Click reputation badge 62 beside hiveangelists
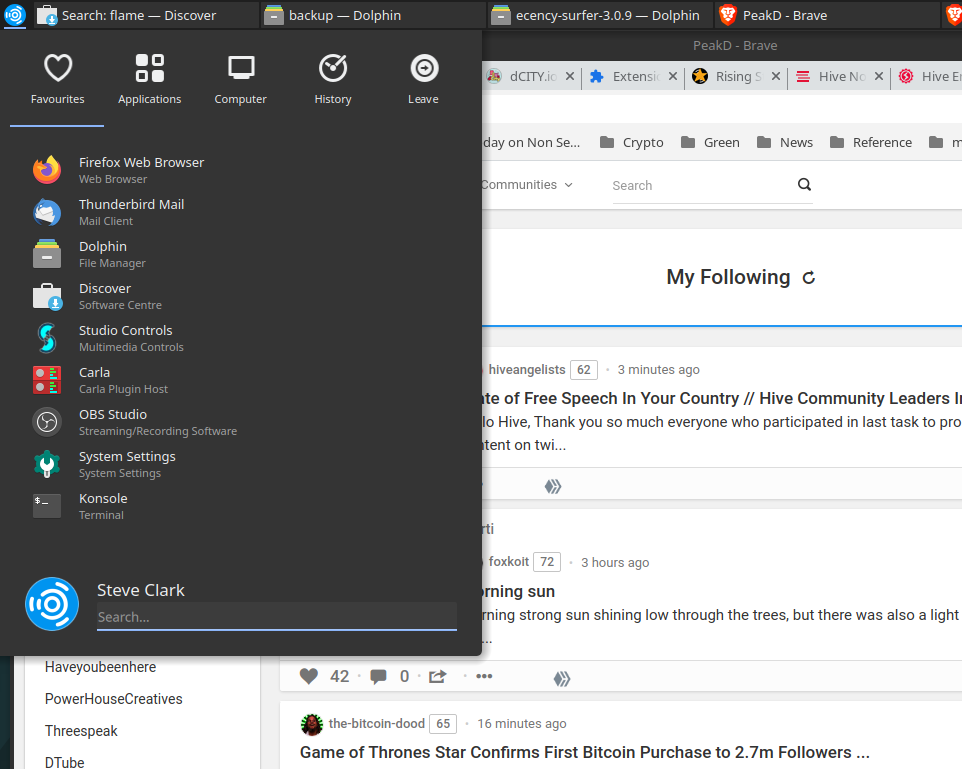This screenshot has height=769, width=962. 584,370
